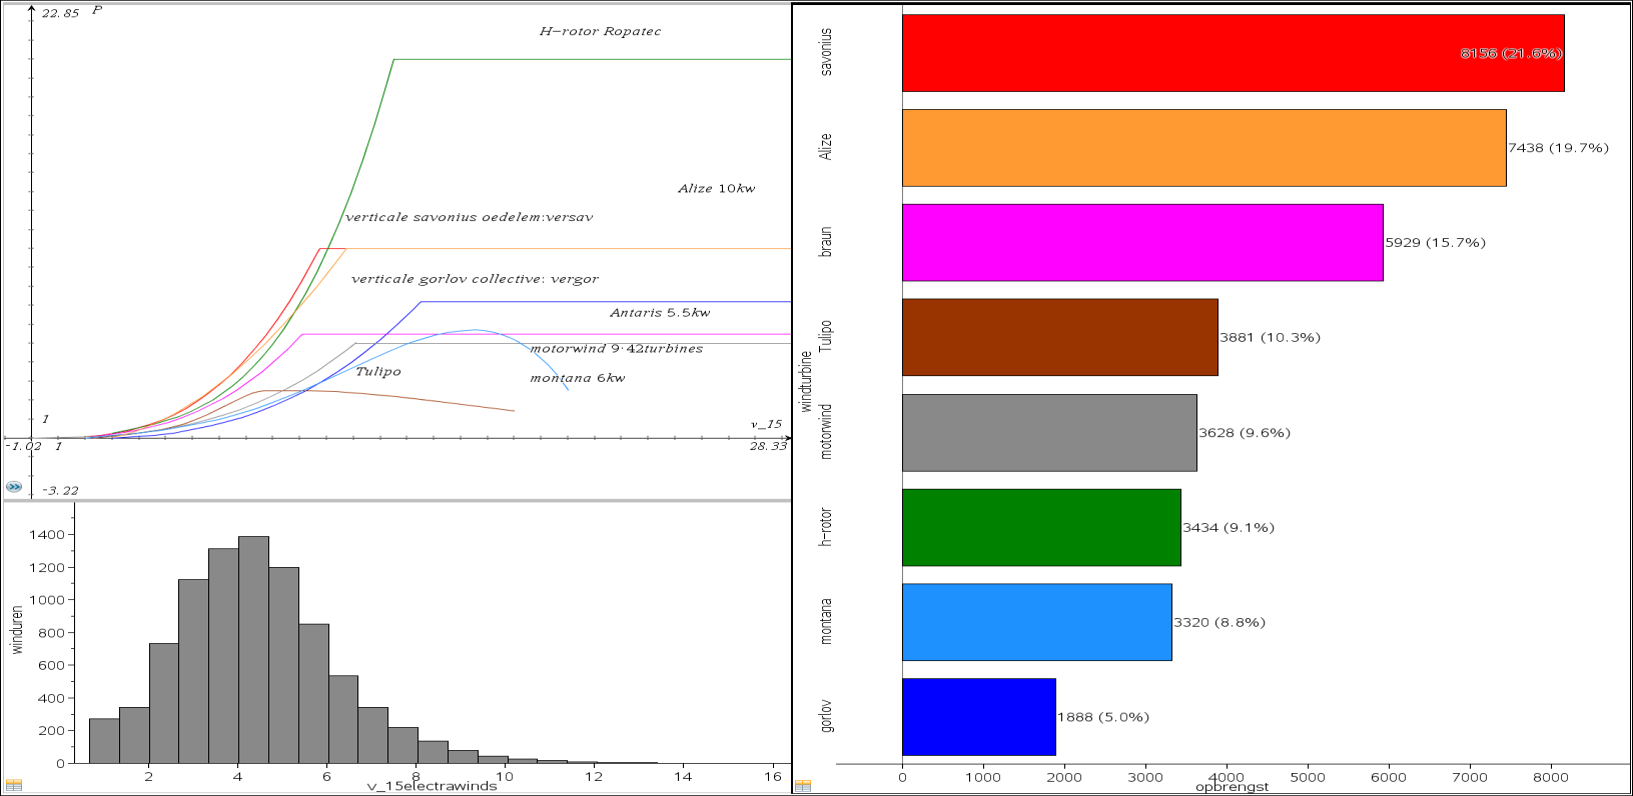Viewport: 1633px width, 796px height.
Task: Select the brown Tulipo bar
Action: click(x=1060, y=337)
